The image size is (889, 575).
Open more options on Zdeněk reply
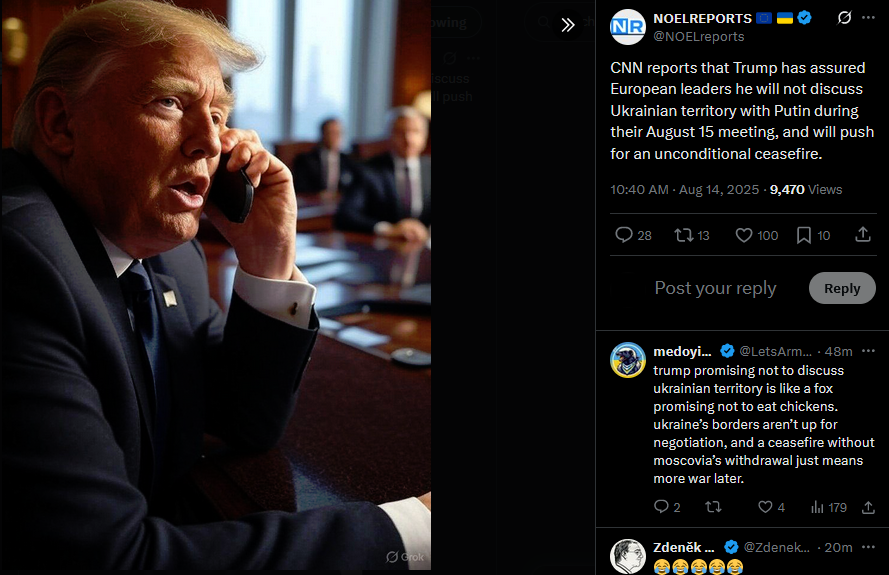coord(868,547)
